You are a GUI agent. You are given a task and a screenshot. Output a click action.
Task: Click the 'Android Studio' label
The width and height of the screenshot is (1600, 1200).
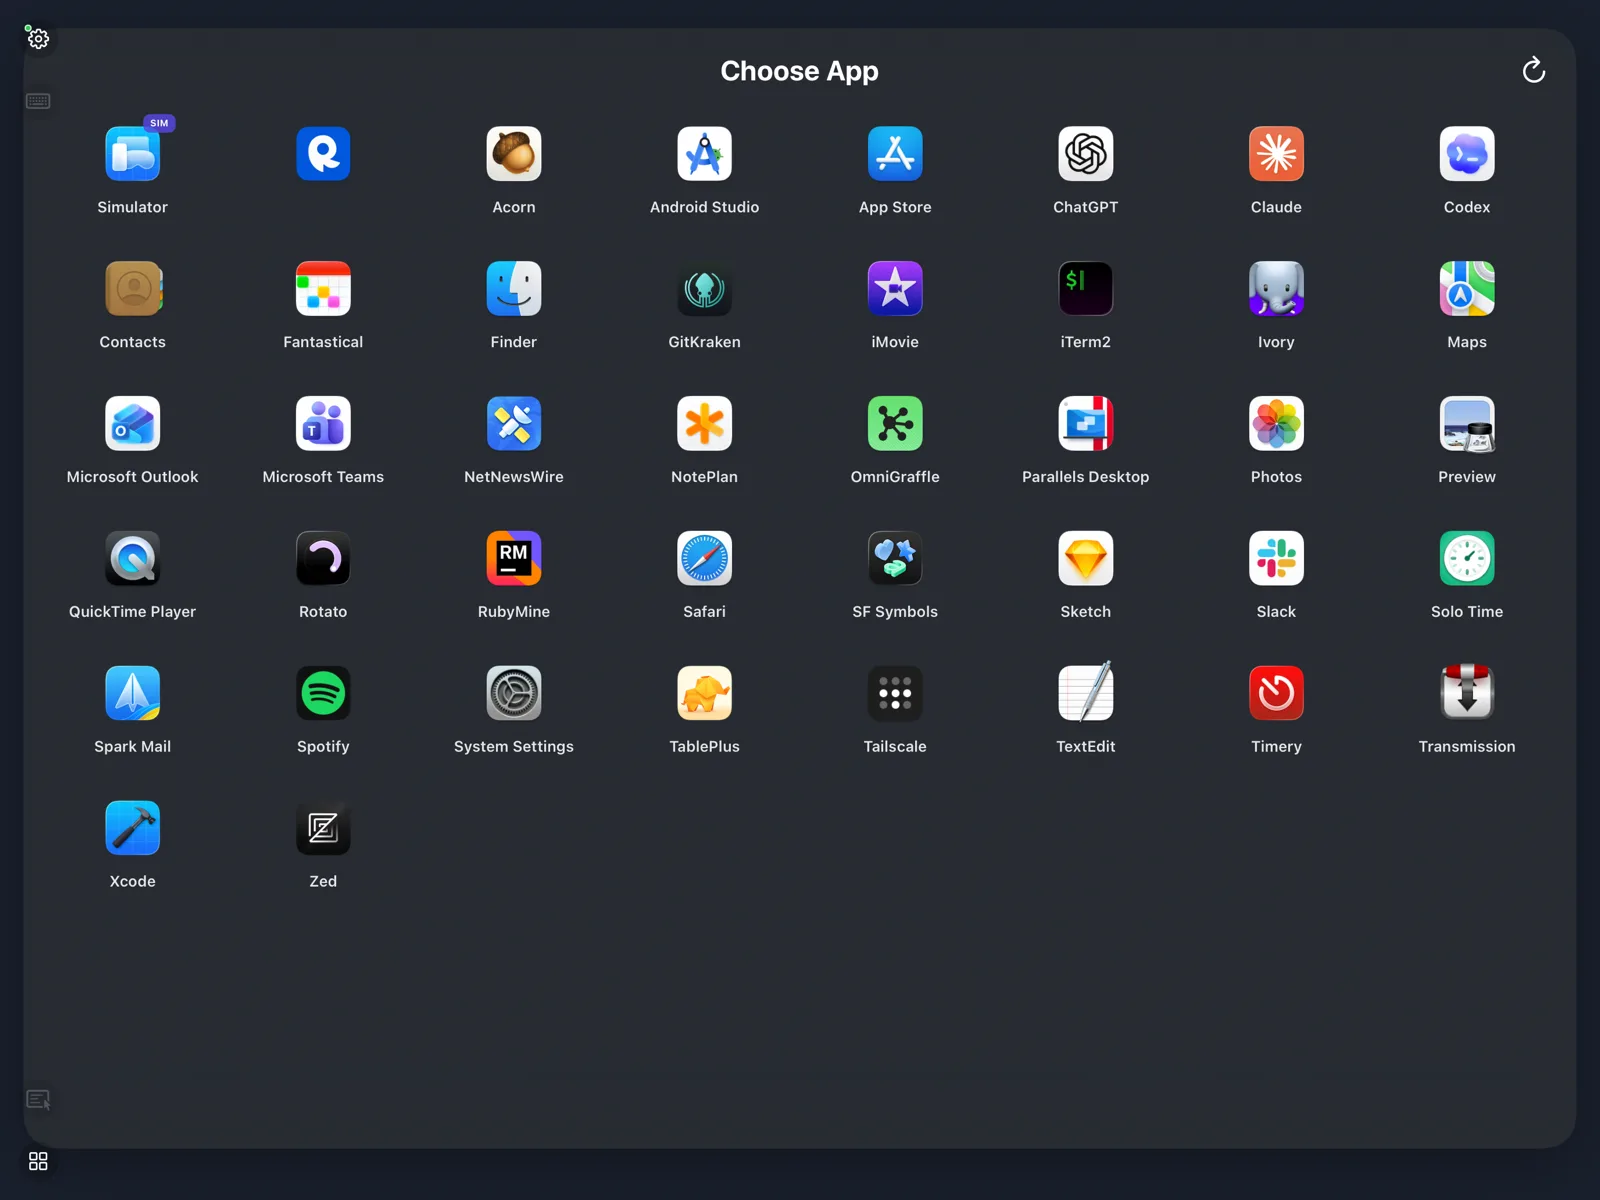pyautogui.click(x=705, y=207)
